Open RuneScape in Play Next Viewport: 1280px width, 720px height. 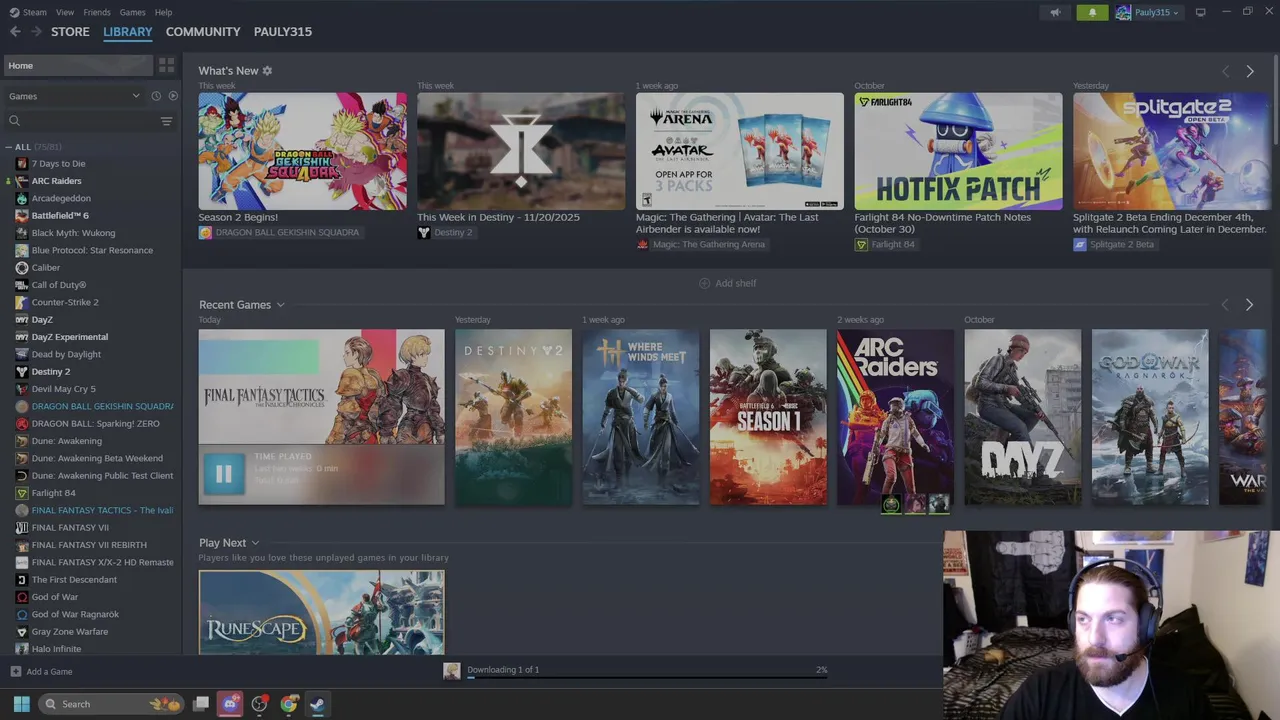(321, 612)
